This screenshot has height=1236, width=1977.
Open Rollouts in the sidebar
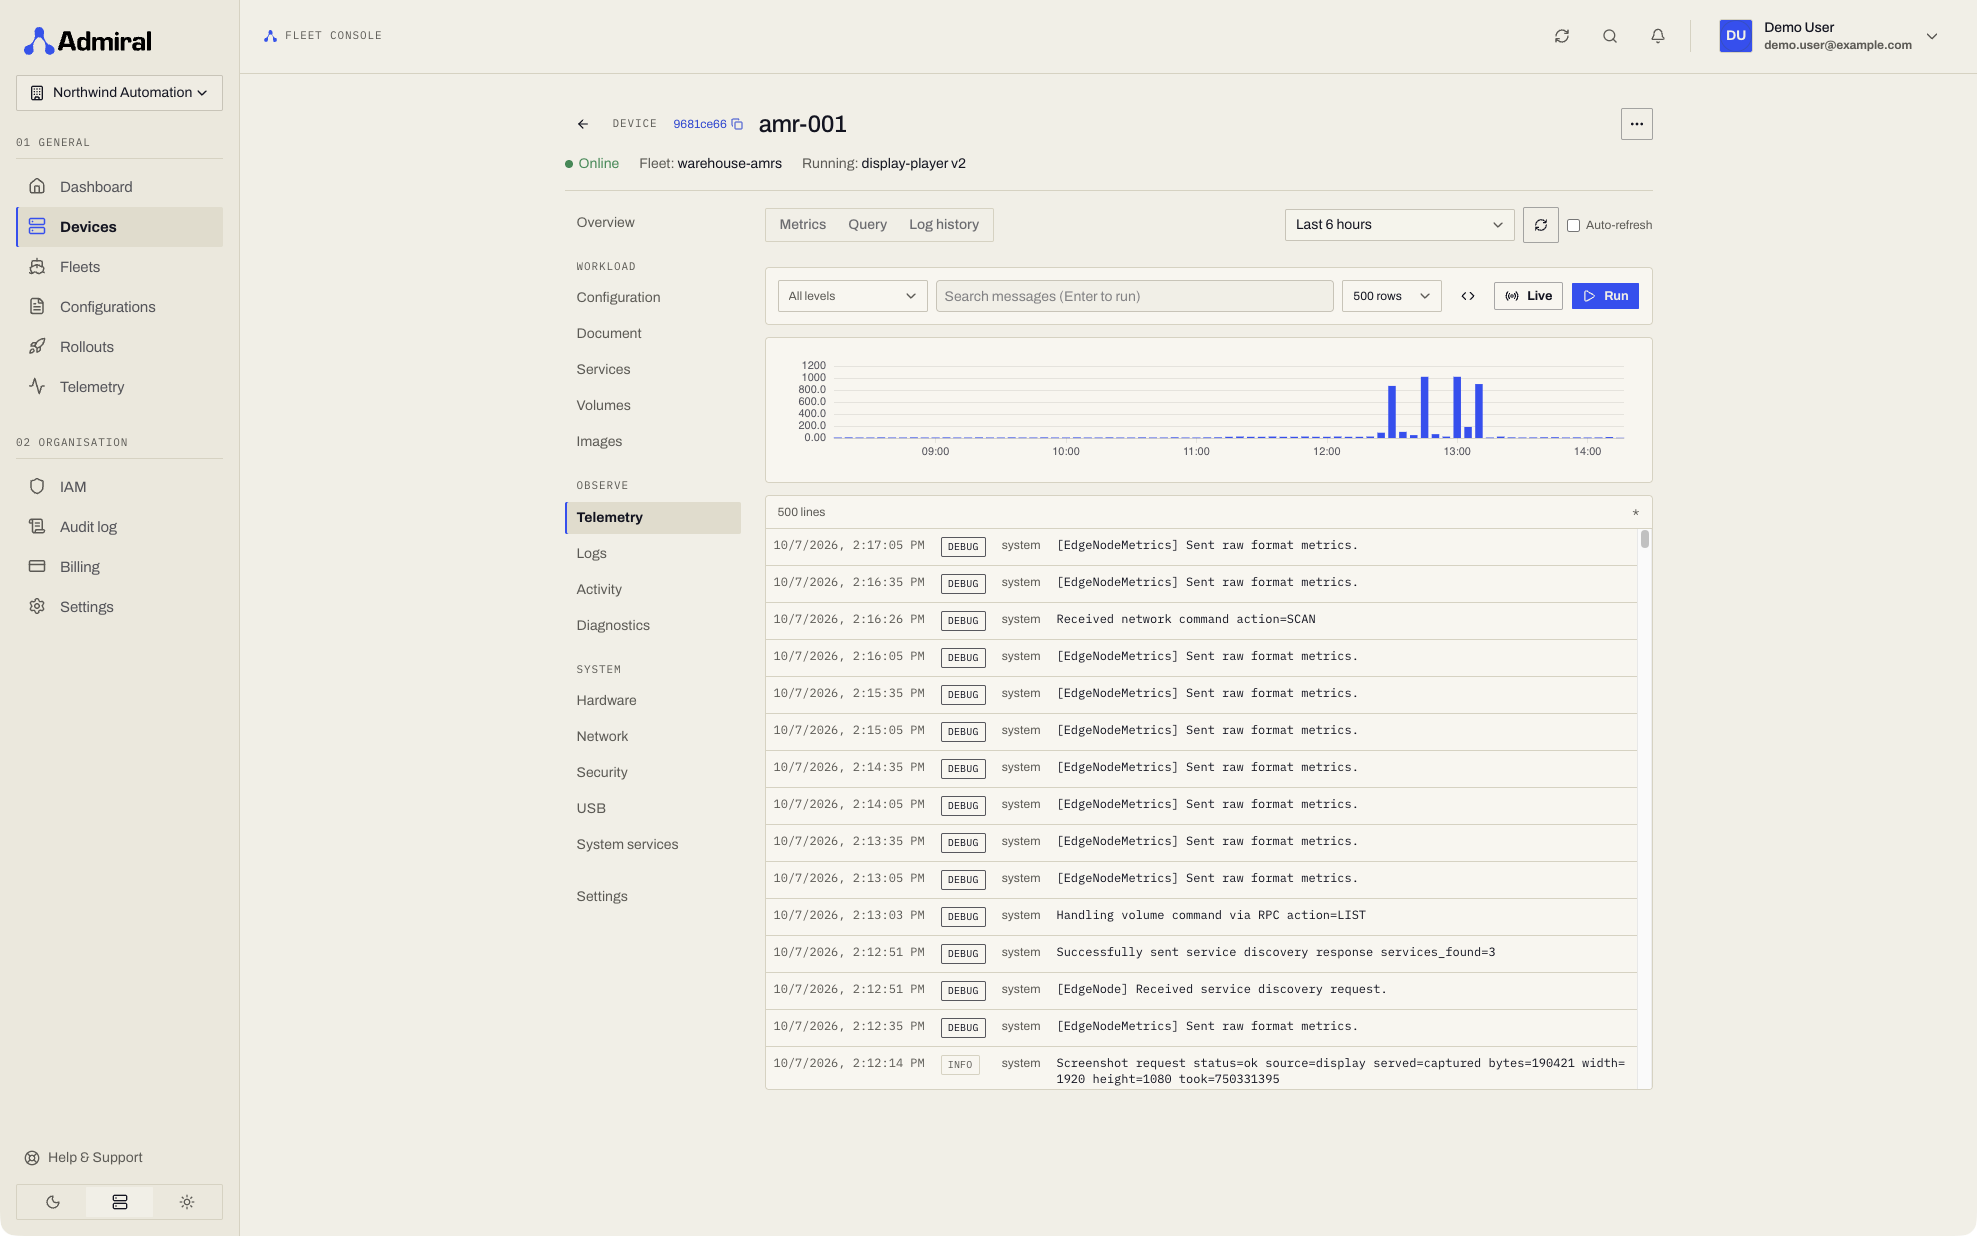(x=120, y=347)
